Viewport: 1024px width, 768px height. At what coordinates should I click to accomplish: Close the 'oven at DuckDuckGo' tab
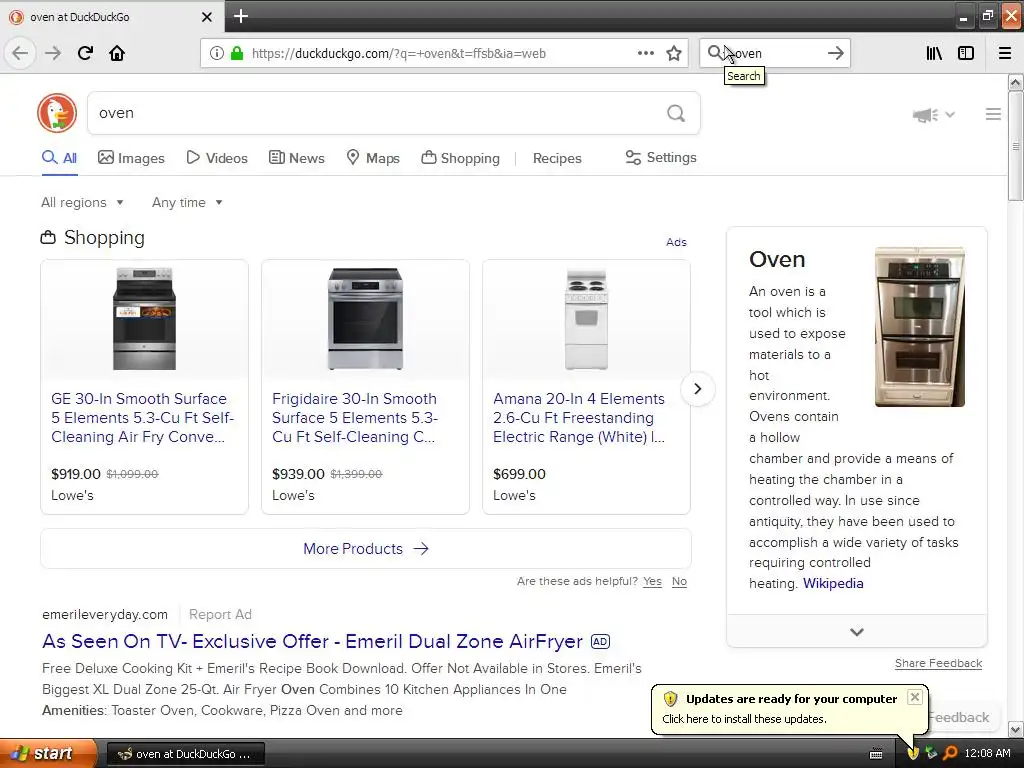tap(207, 17)
